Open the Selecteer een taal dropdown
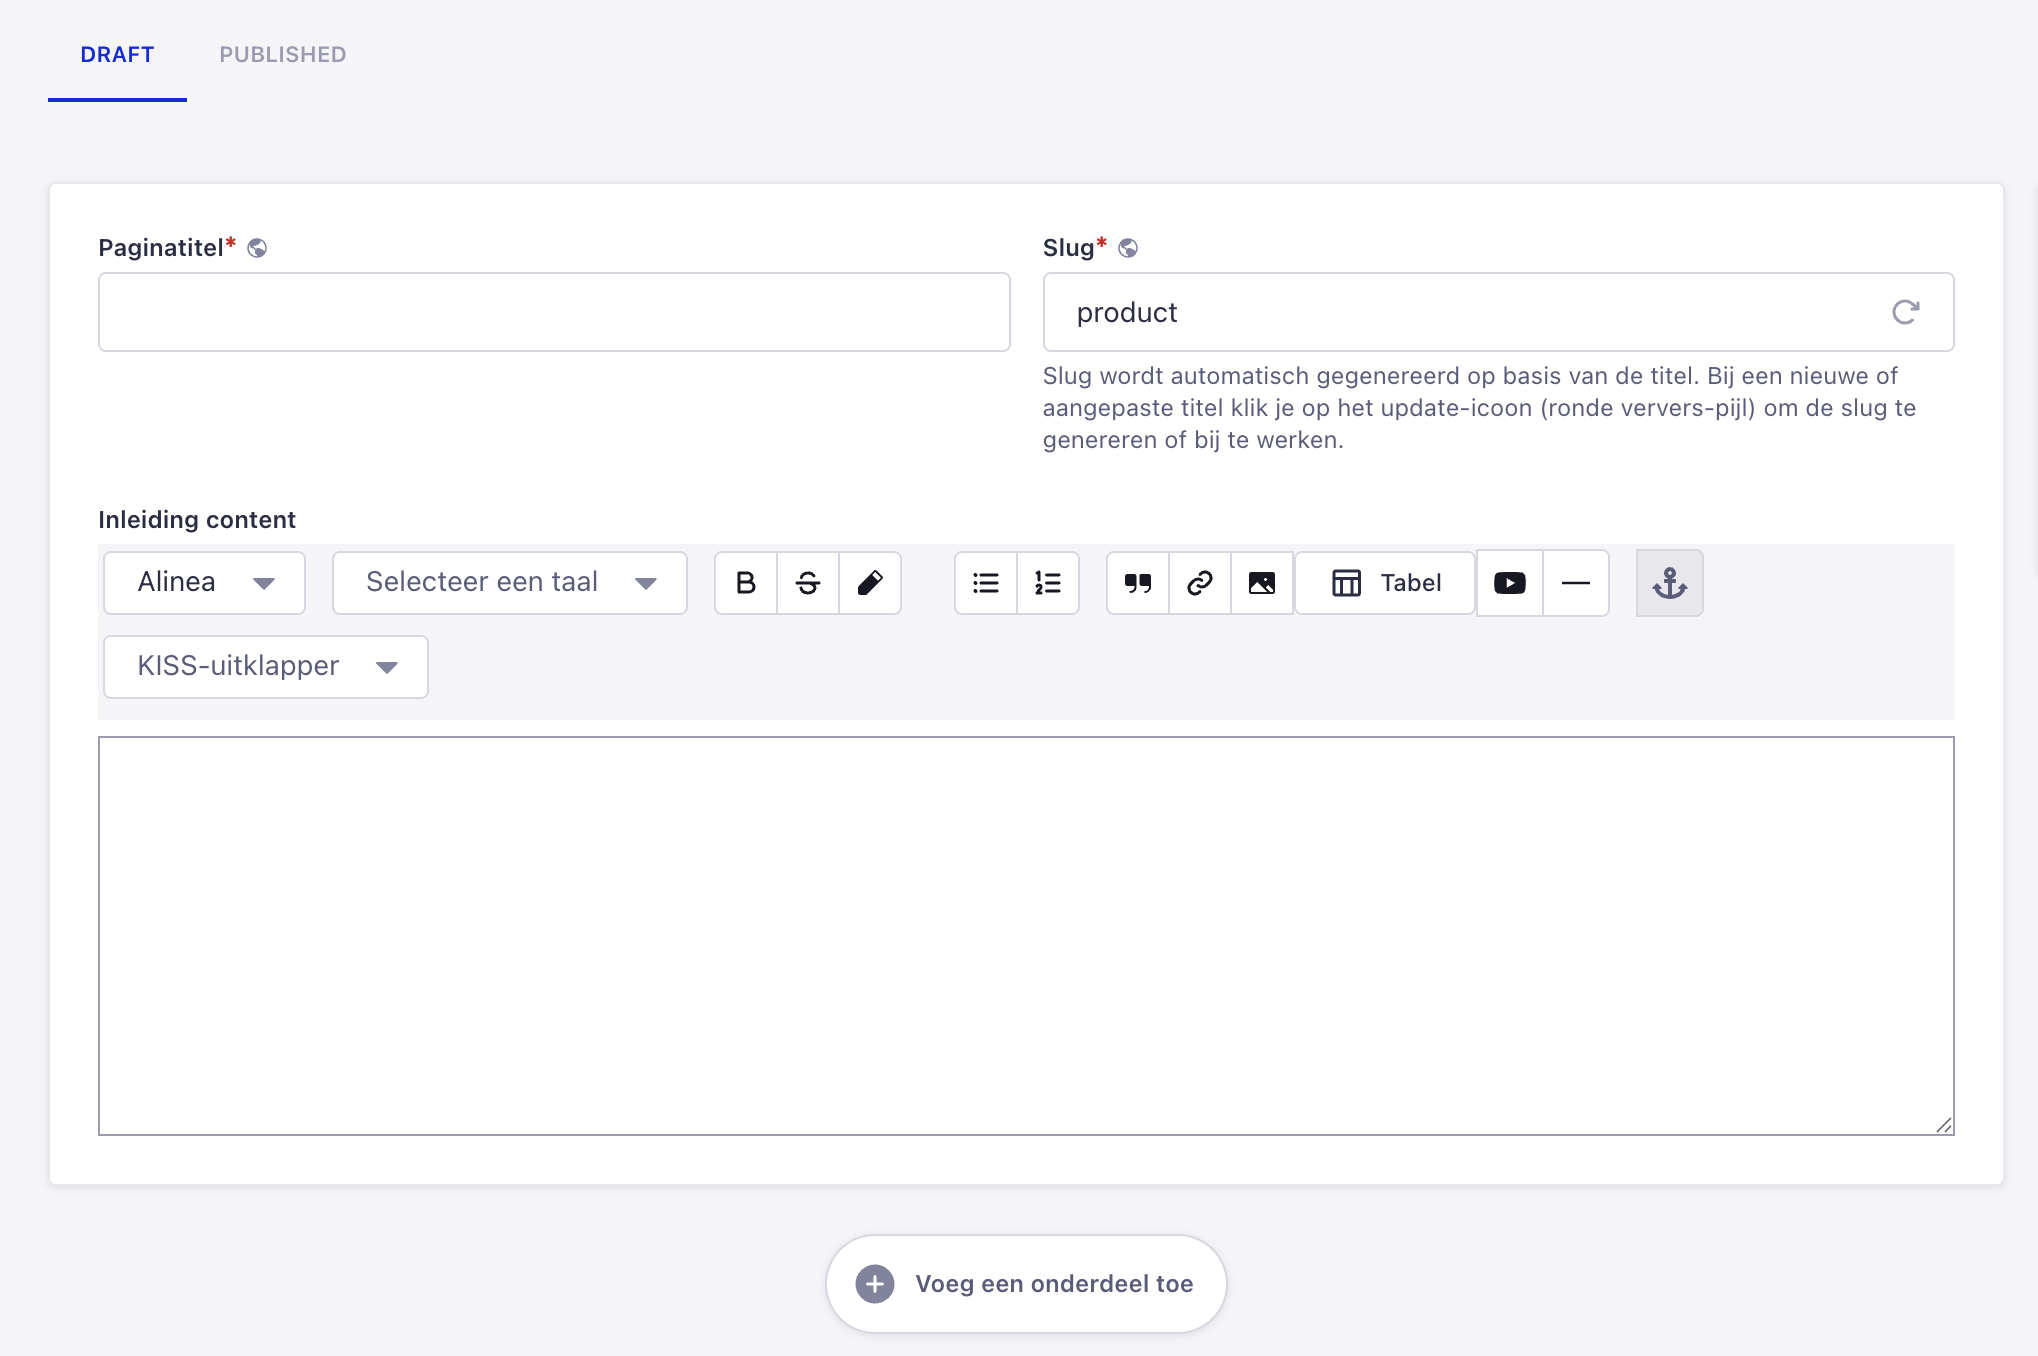 [510, 583]
